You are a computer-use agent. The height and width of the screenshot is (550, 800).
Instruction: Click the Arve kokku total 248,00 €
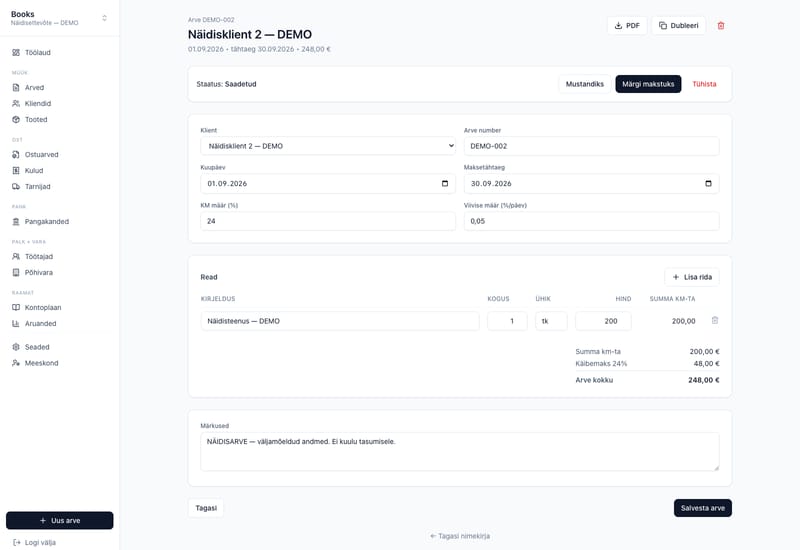coord(704,380)
